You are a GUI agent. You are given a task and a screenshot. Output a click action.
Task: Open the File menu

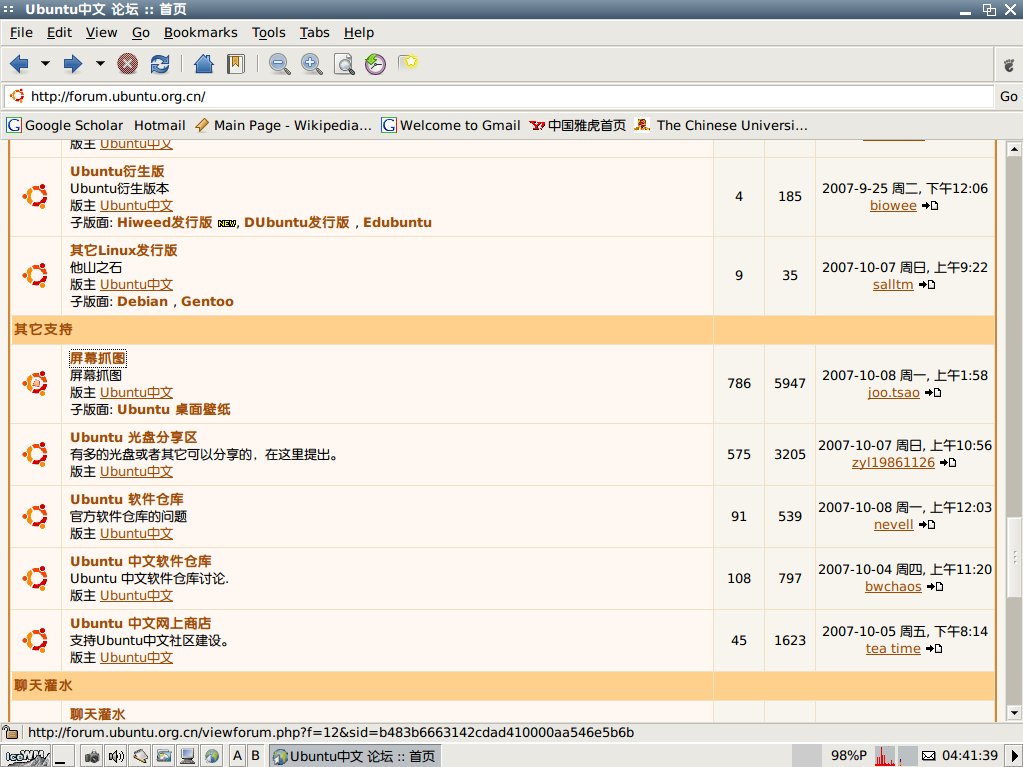point(22,33)
